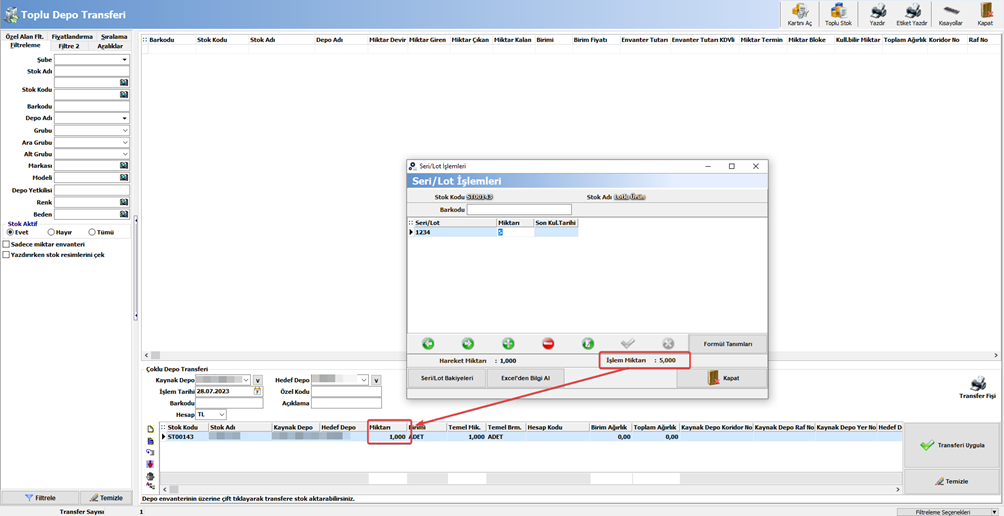Expand the Grubu dropdown

(124, 131)
